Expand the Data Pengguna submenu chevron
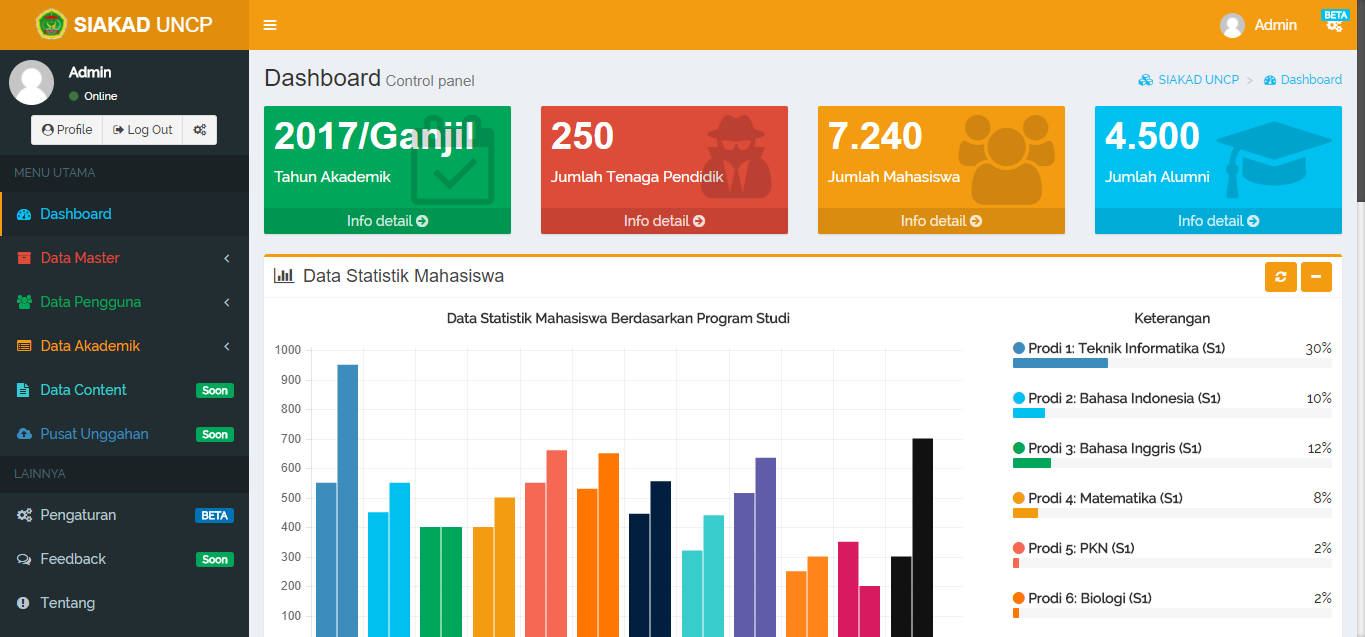The width and height of the screenshot is (1365, 637). coord(227,302)
